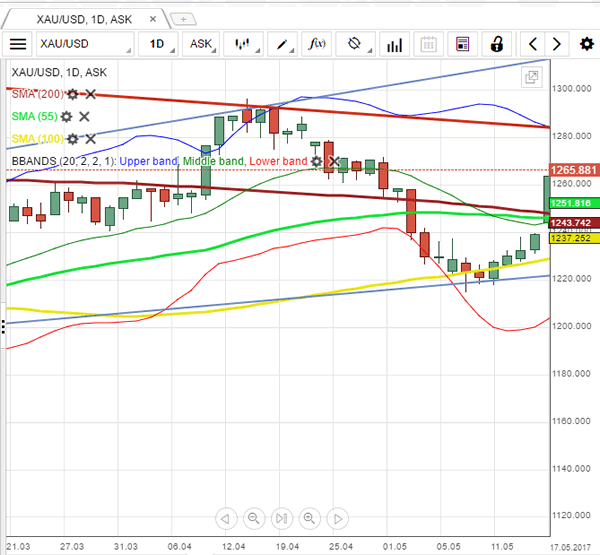
Task: Click the 1243.742 dark red price label
Action: 574,223
